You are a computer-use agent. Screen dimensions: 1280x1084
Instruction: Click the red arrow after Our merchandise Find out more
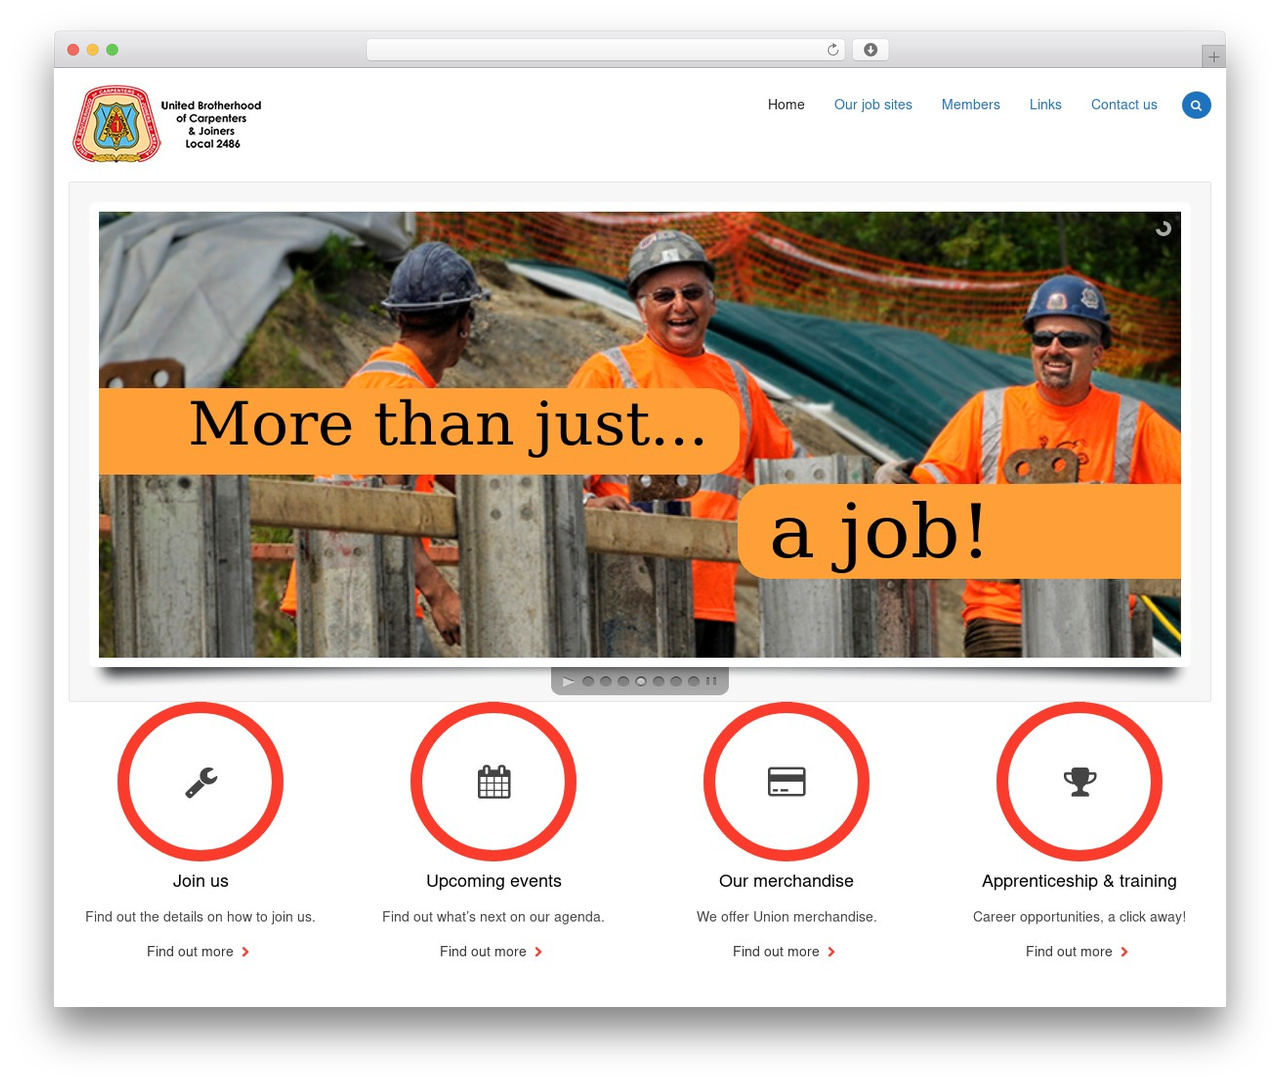pos(831,952)
